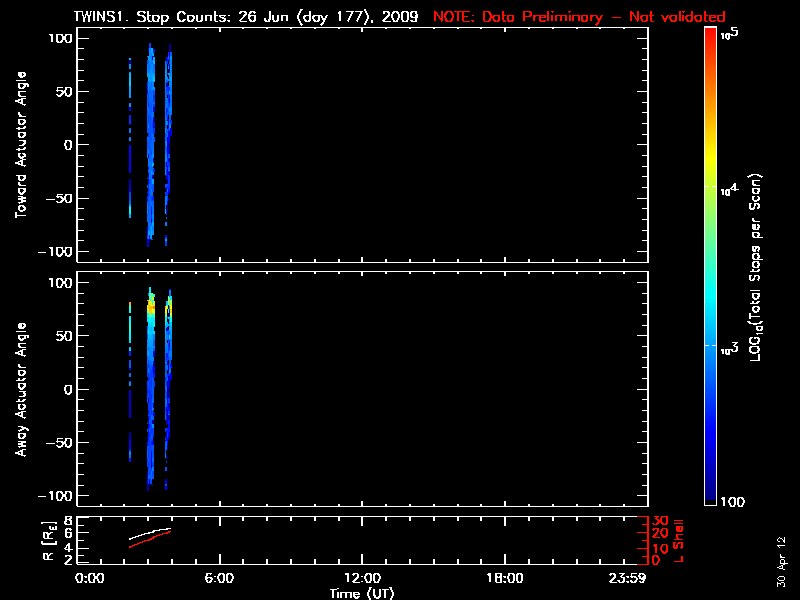This screenshot has width=800, height=600.
Task: Click the red 'Data Preliminary' note
Action: [x=579, y=17]
